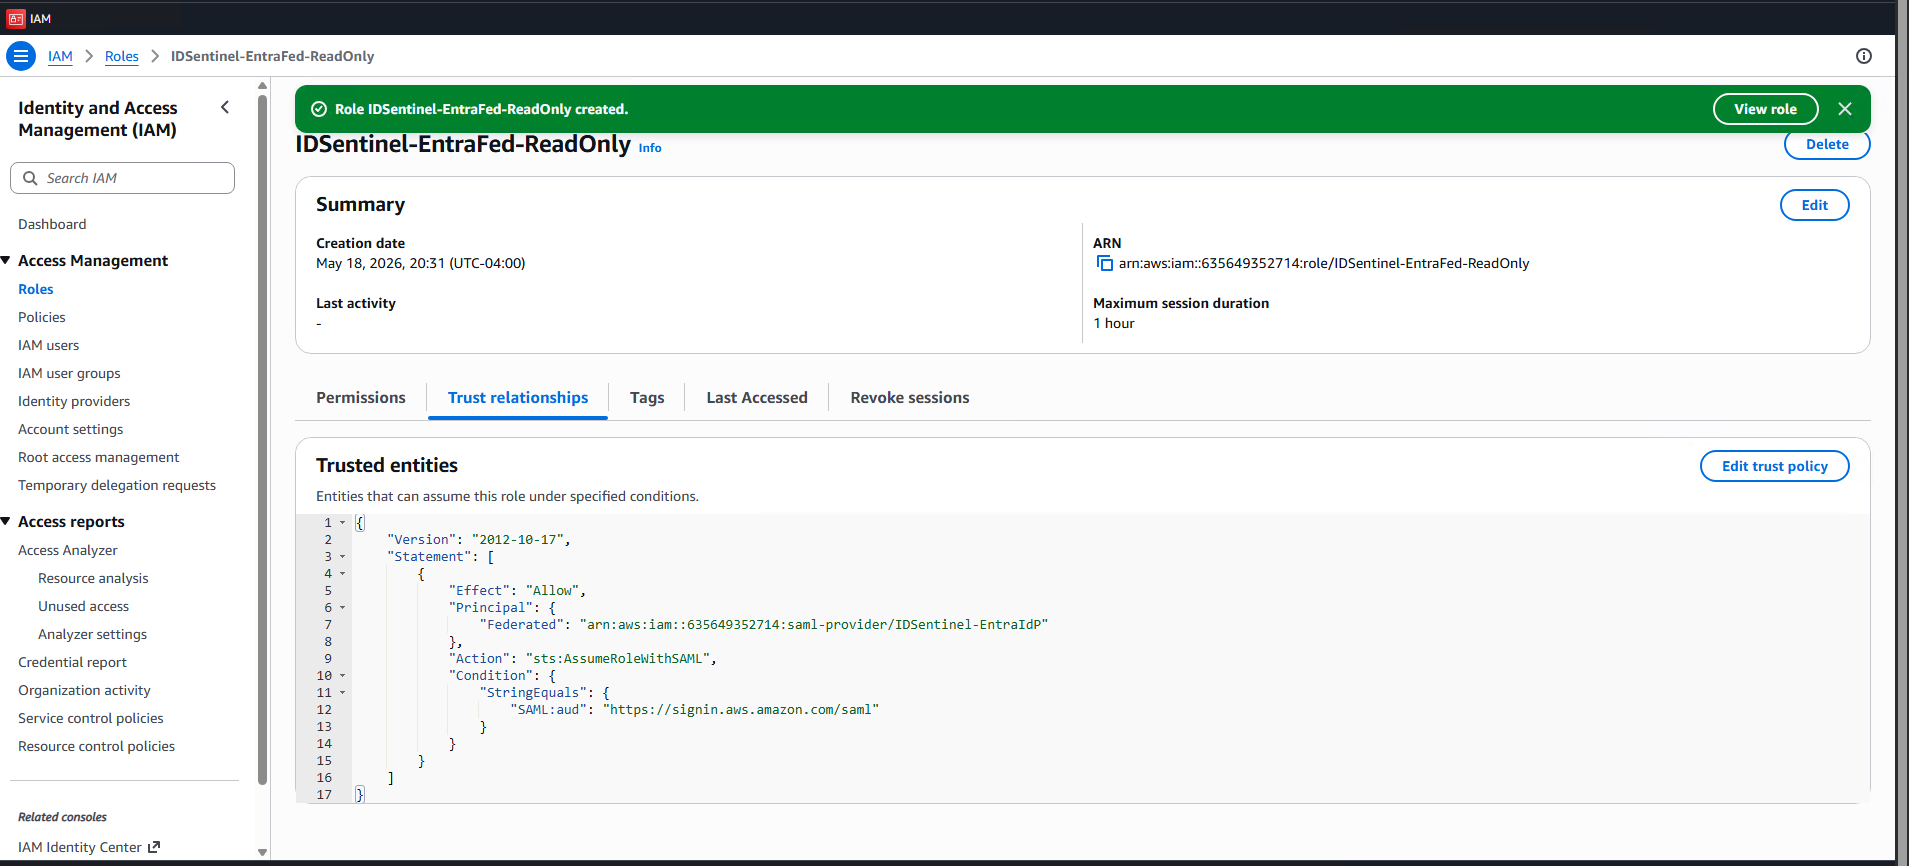Switch to the Permissions tab

pos(361,397)
